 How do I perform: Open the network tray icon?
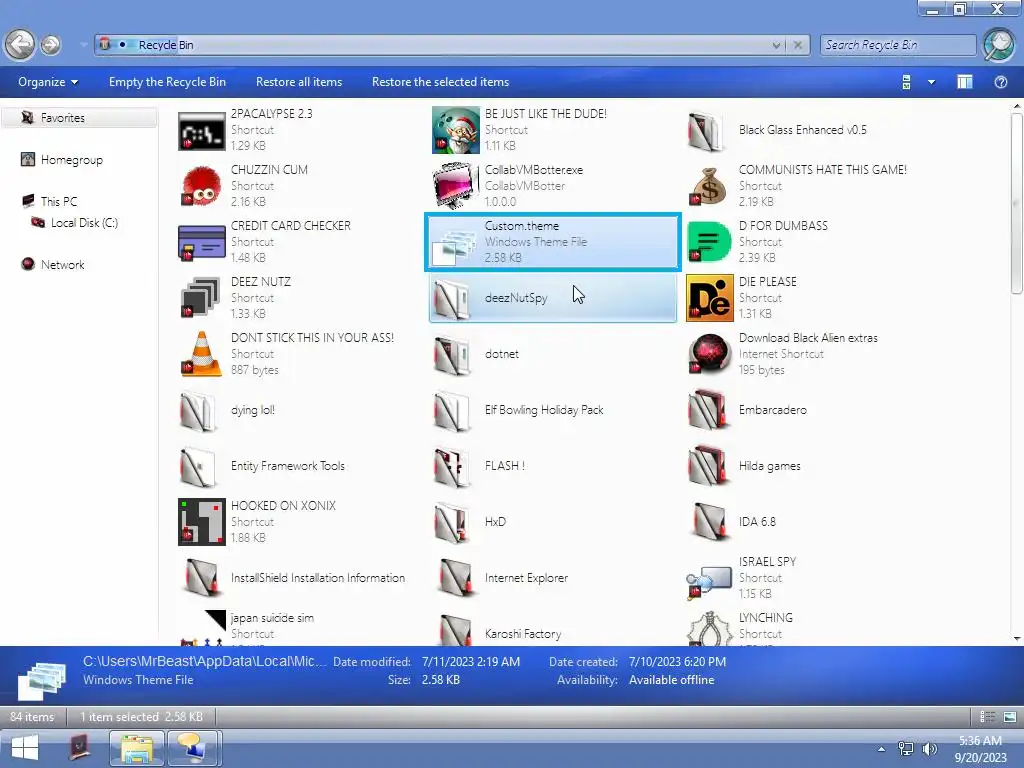tap(906, 749)
